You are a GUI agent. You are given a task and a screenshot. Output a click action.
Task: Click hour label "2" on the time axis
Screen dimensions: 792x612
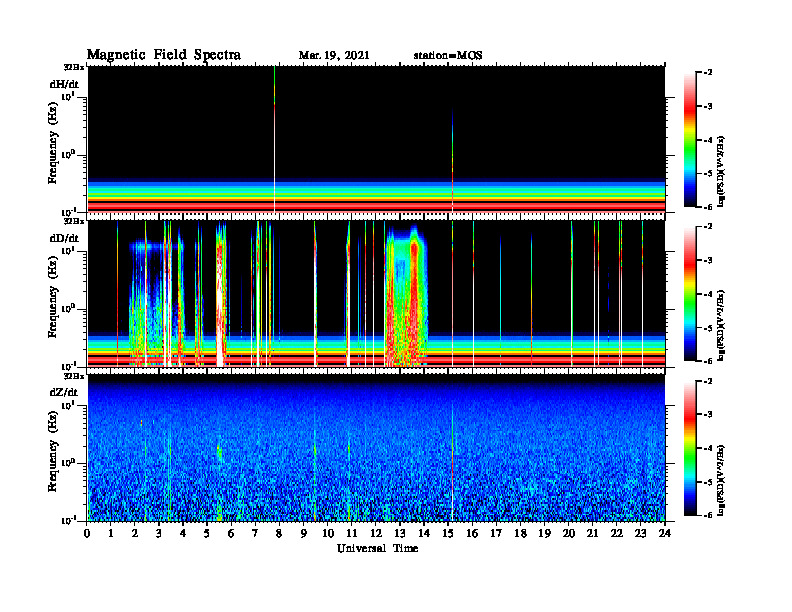[x=135, y=533]
